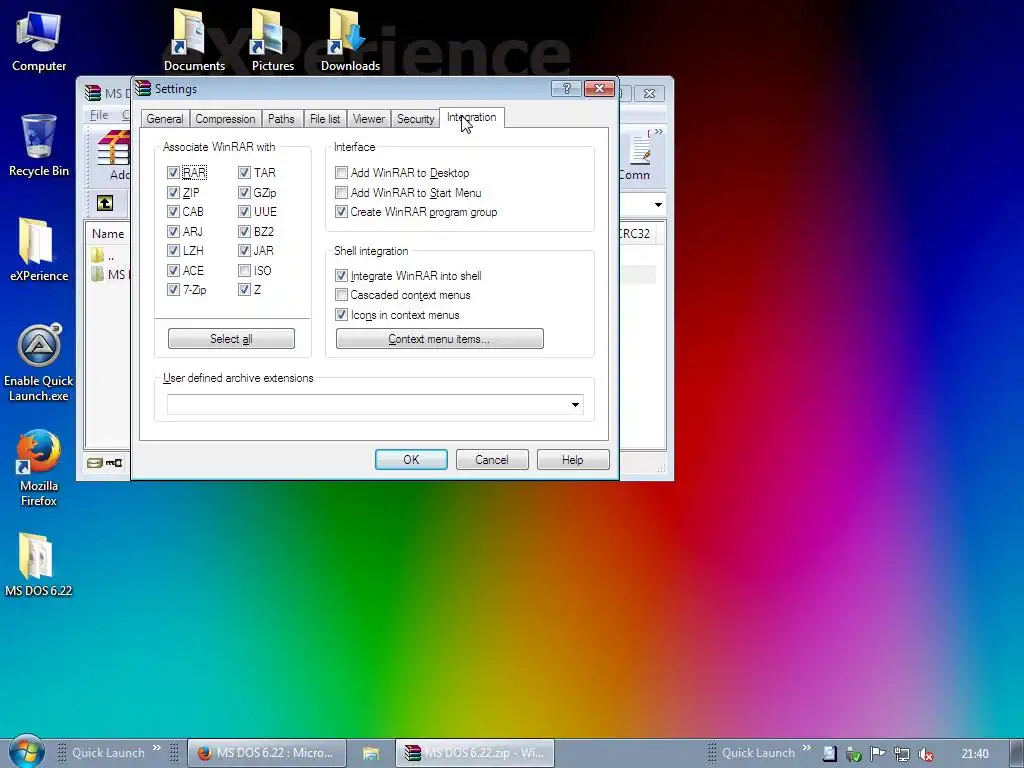This screenshot has height=768, width=1024.
Task: Open the Security tab
Action: coord(415,119)
